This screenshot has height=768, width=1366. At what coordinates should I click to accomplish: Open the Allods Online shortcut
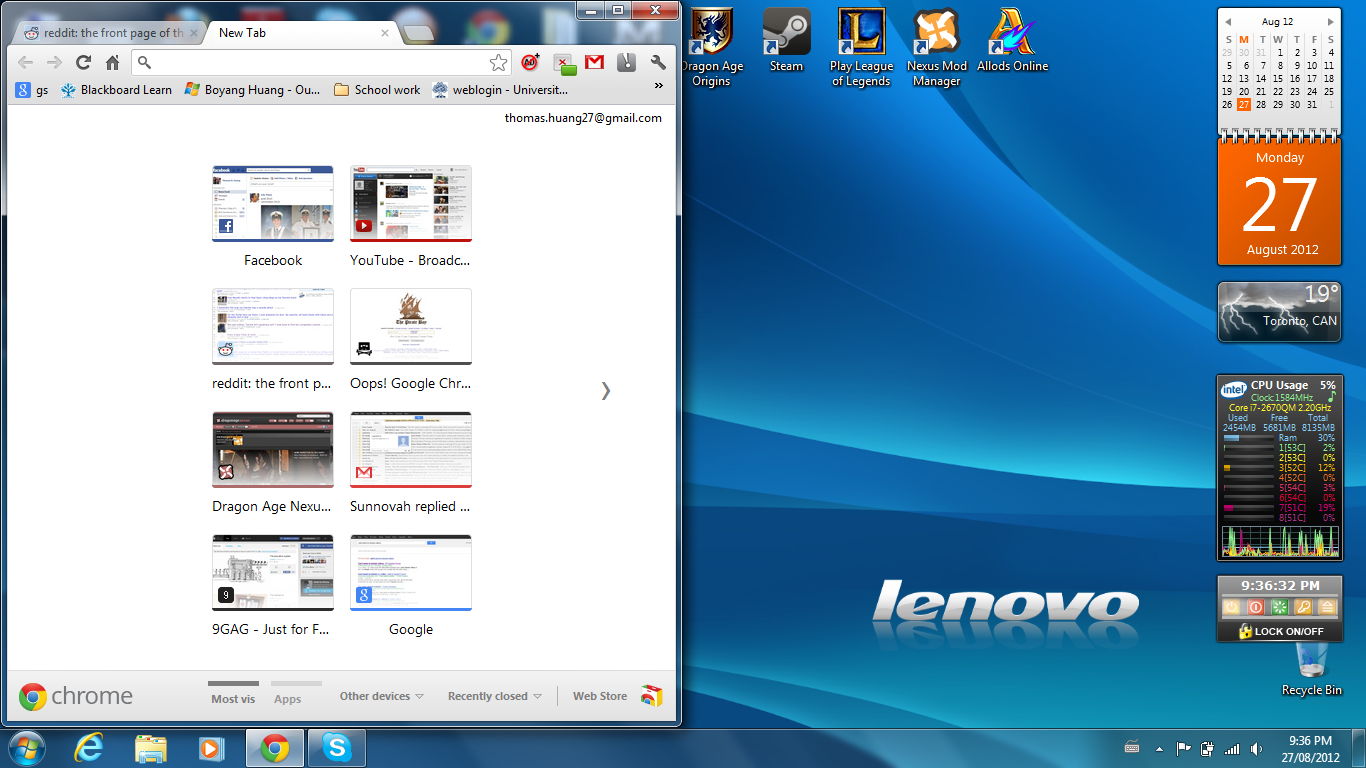pos(1012,40)
